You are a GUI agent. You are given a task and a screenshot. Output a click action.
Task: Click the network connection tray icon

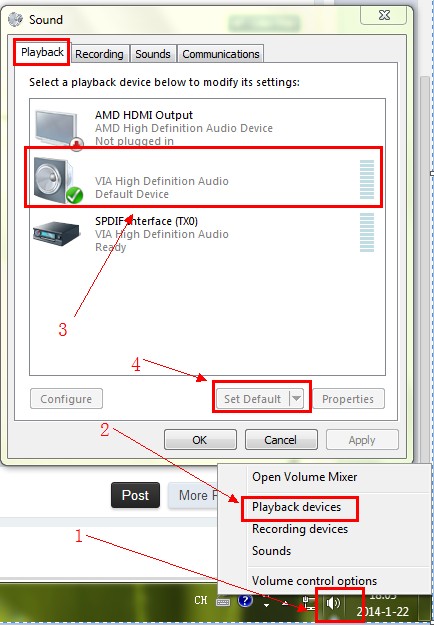[308, 603]
